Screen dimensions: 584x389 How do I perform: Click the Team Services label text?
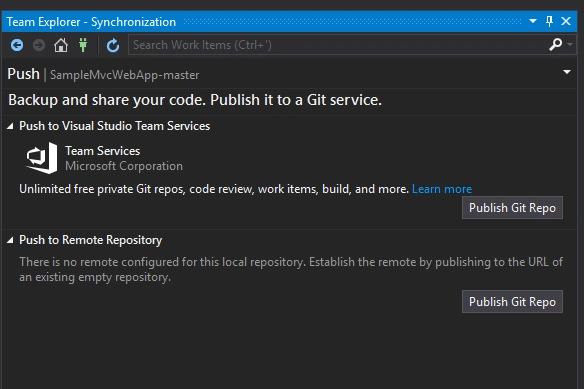pyautogui.click(x=102, y=151)
